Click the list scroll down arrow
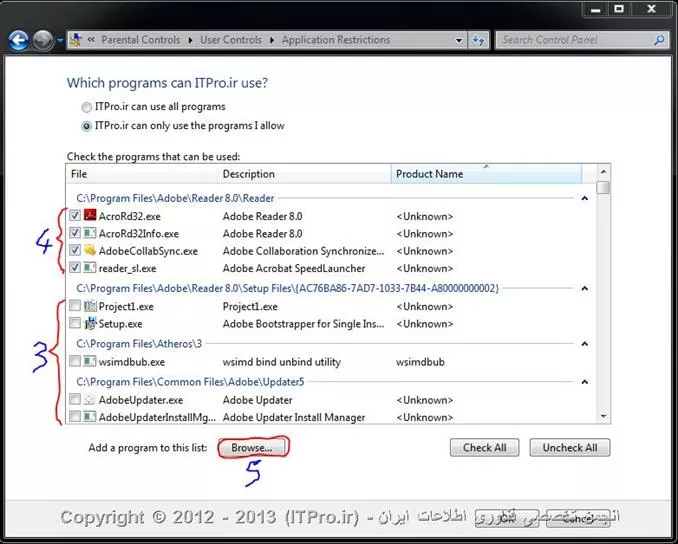Viewport: 678px width, 544px height. [603, 416]
